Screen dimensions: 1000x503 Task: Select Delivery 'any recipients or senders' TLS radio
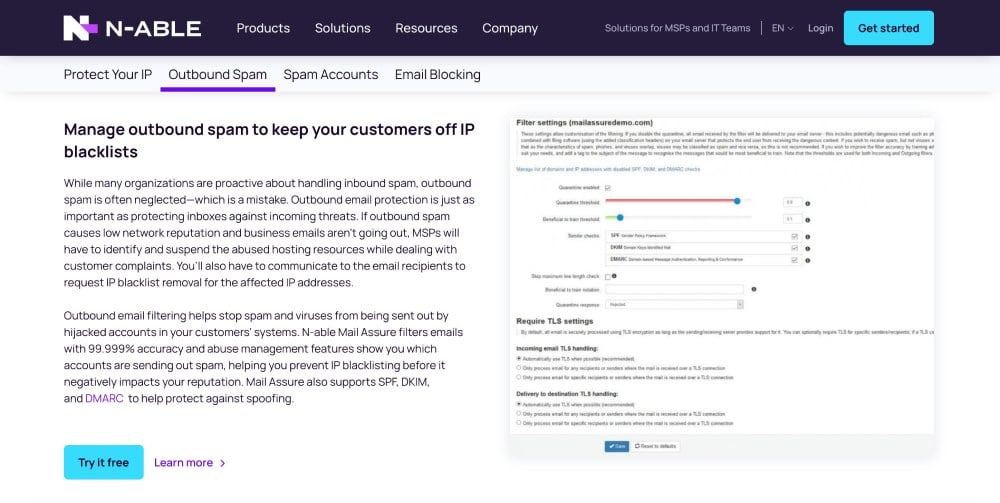518,414
